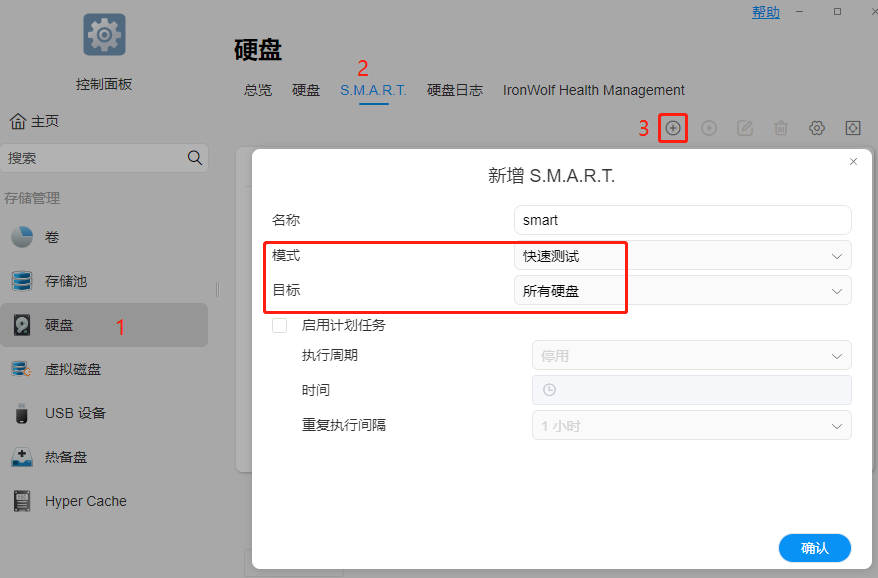Click the run task play icon
The image size is (878, 578).
pyautogui.click(x=709, y=128)
